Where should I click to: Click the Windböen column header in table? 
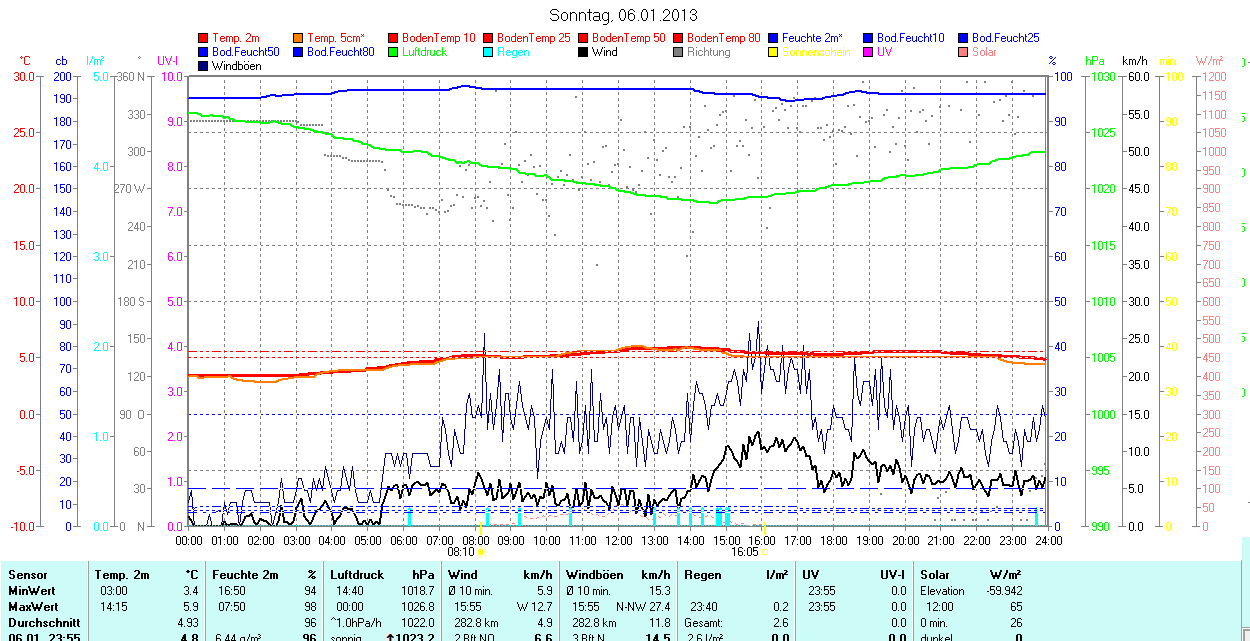click(x=593, y=575)
